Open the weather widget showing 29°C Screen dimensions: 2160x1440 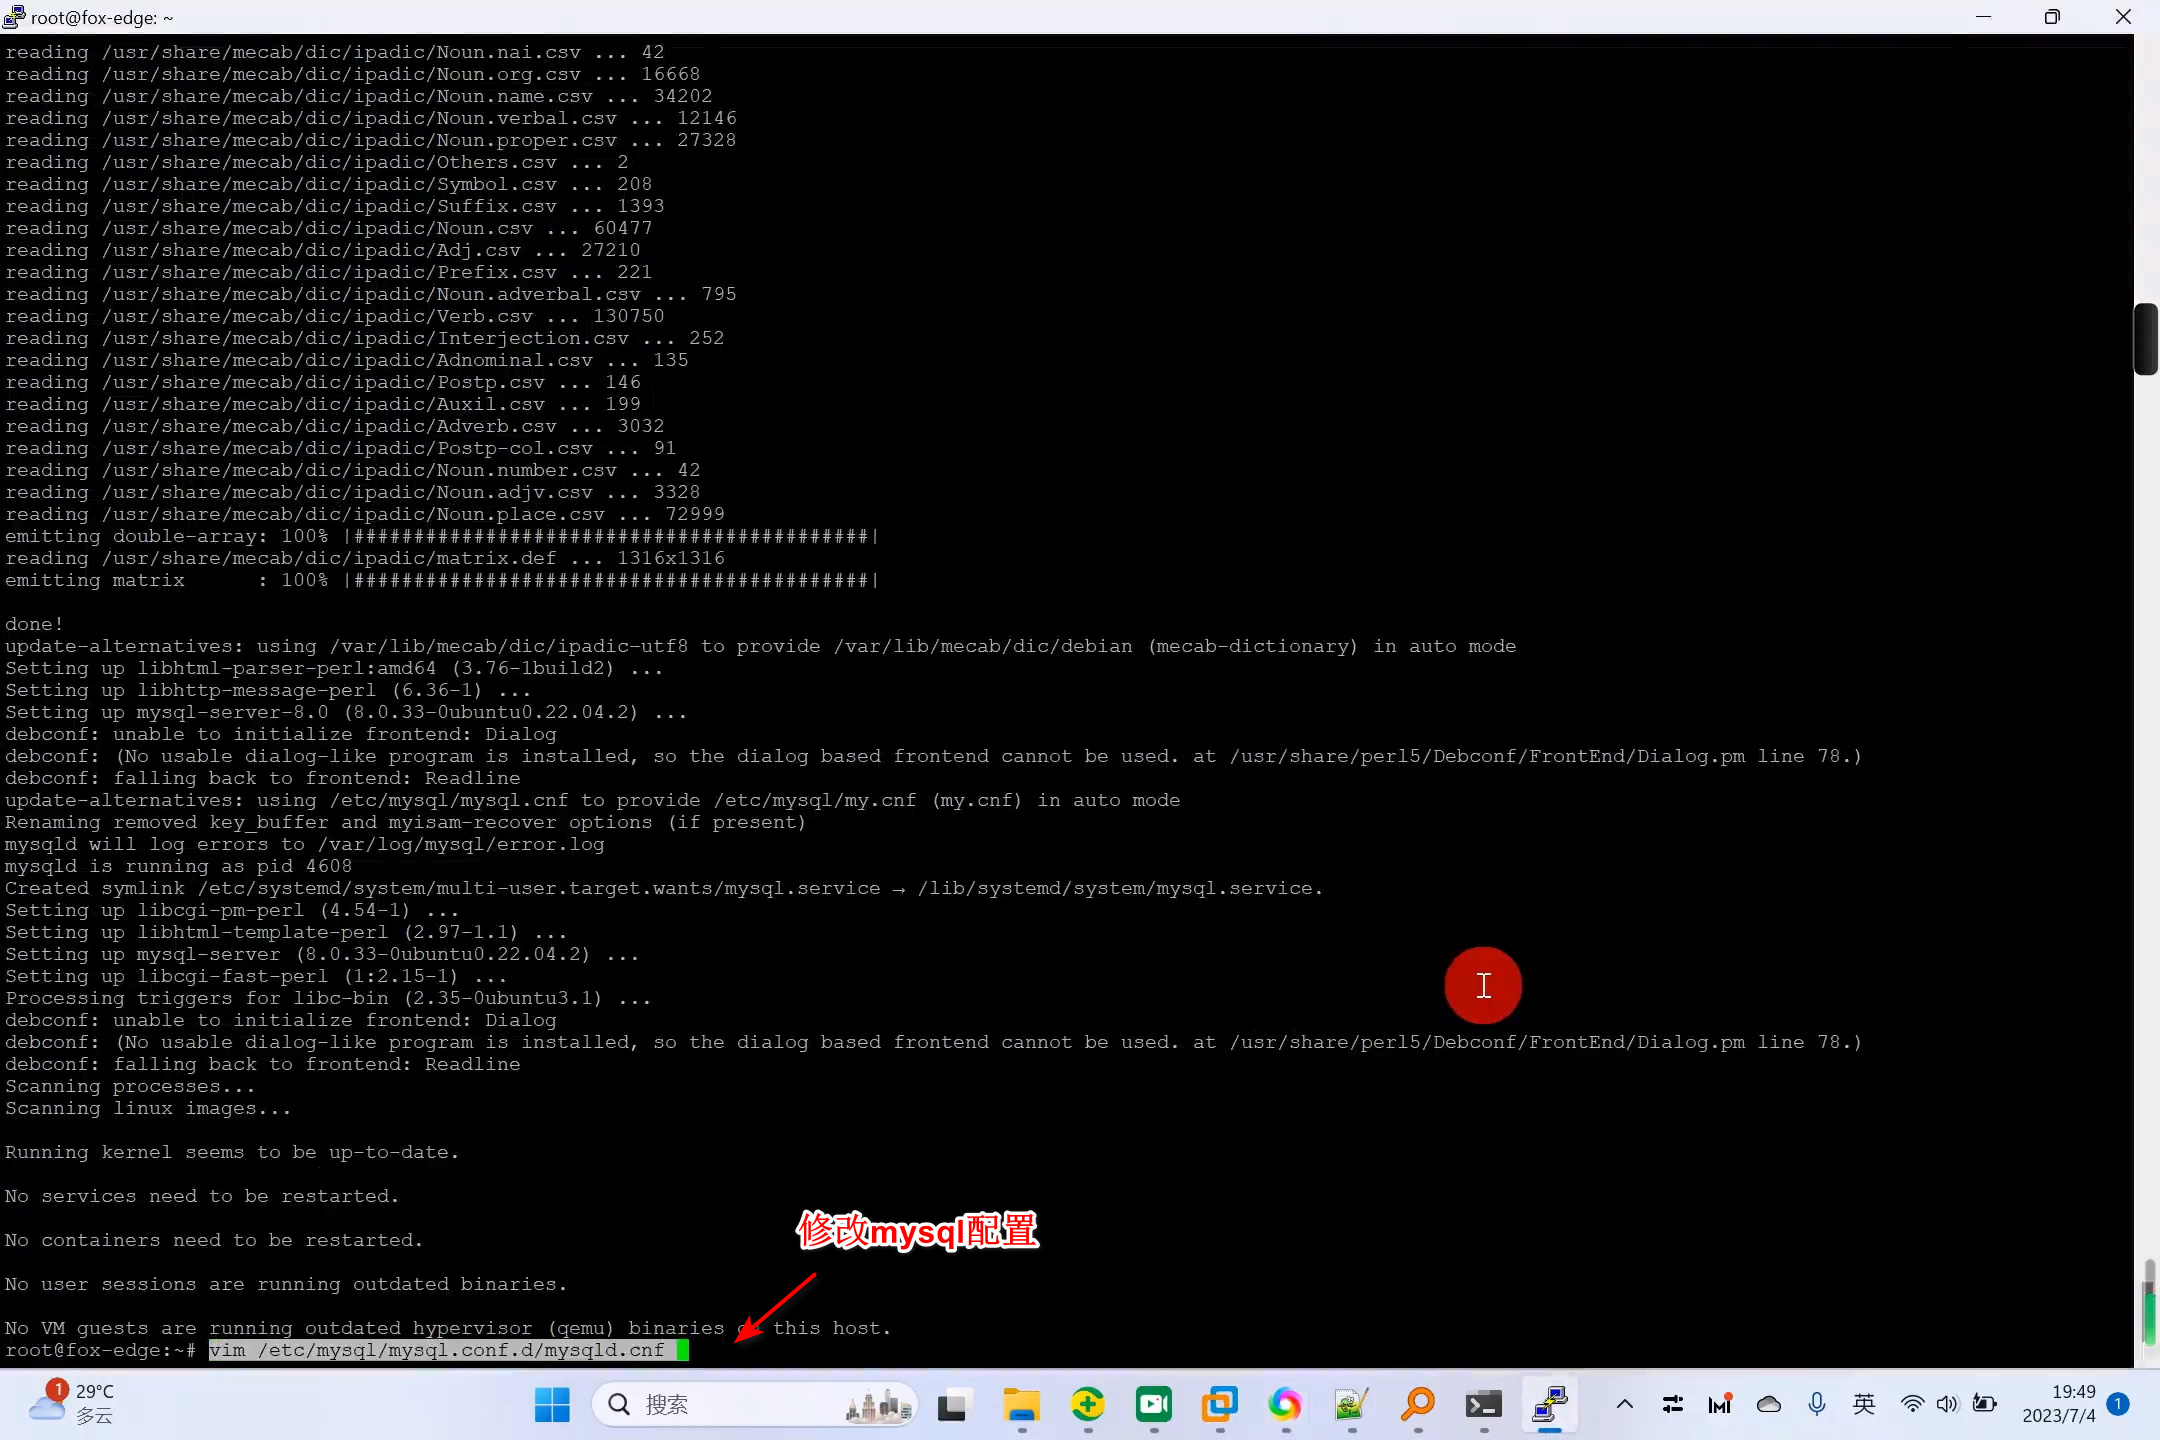click(72, 1404)
